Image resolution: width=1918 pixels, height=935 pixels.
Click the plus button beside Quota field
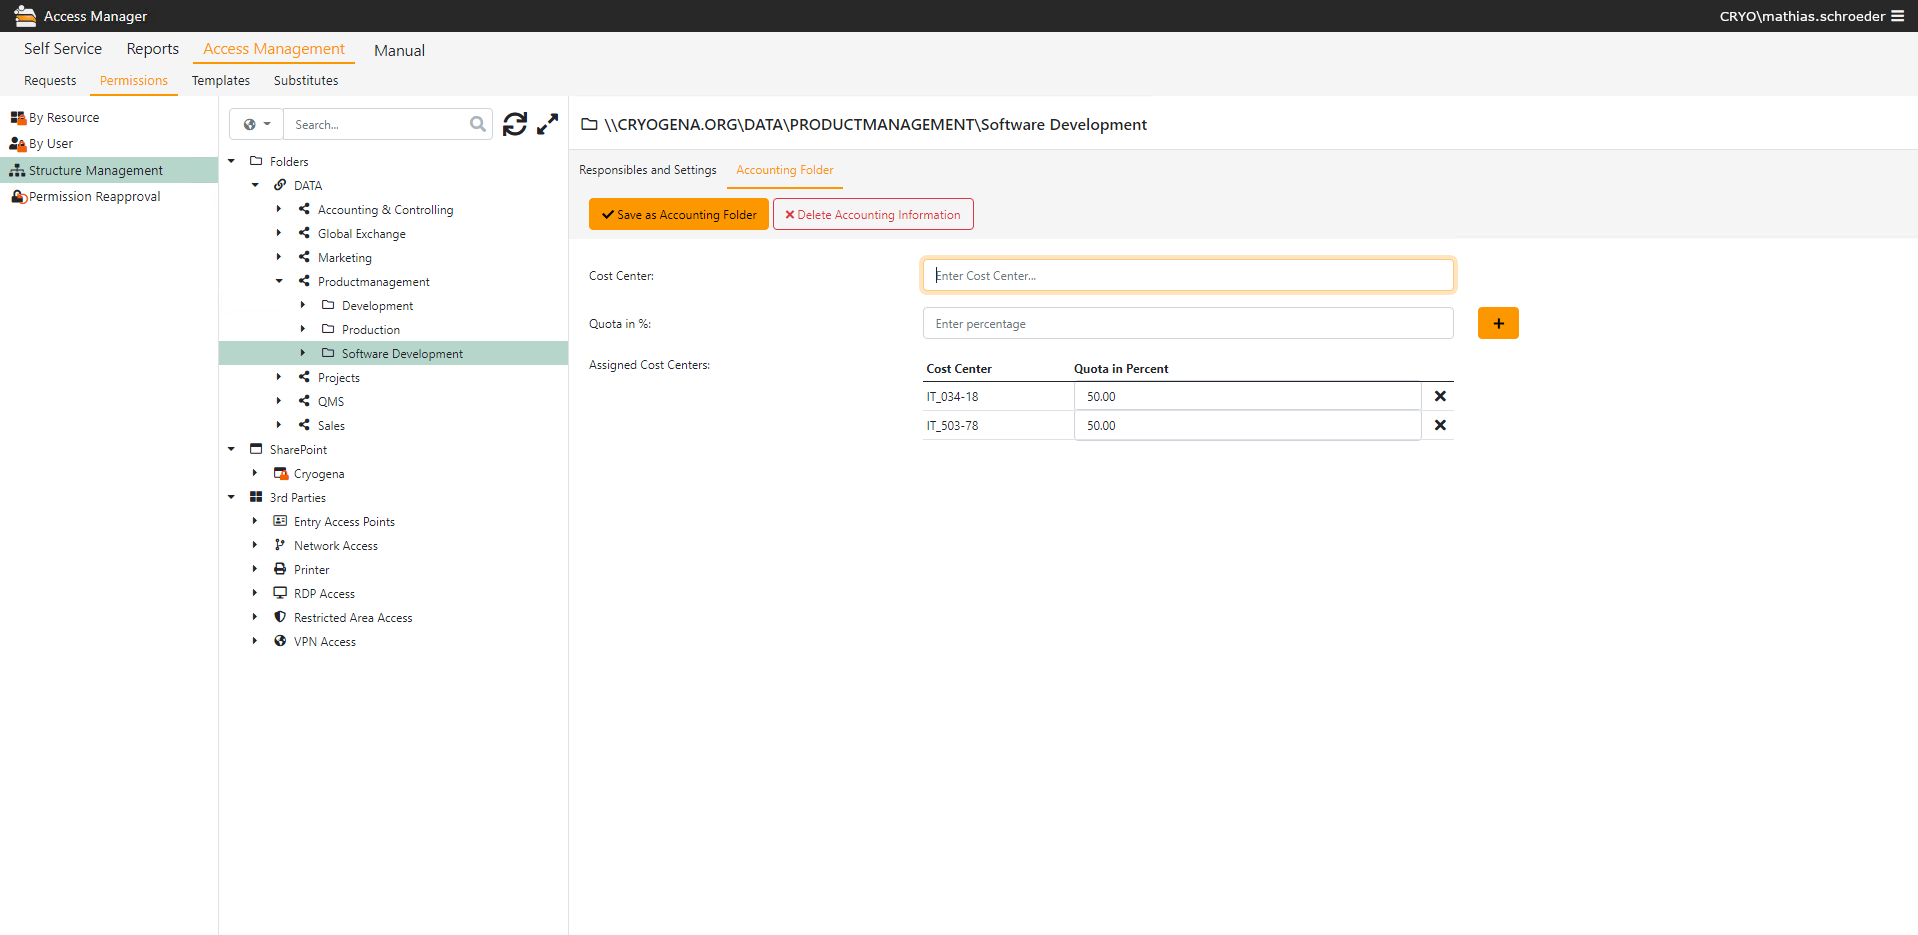[1497, 323]
